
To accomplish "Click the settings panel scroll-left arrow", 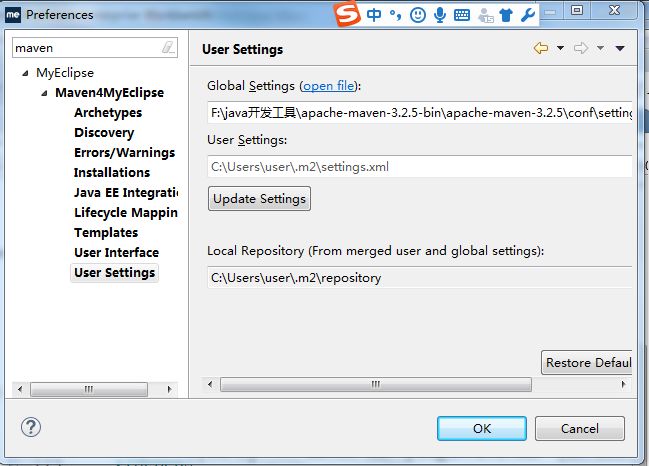I will pos(210,384).
